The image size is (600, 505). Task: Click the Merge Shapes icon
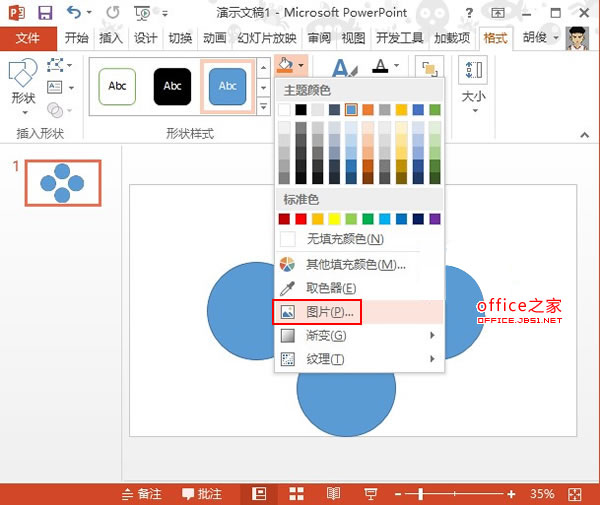coord(55,110)
